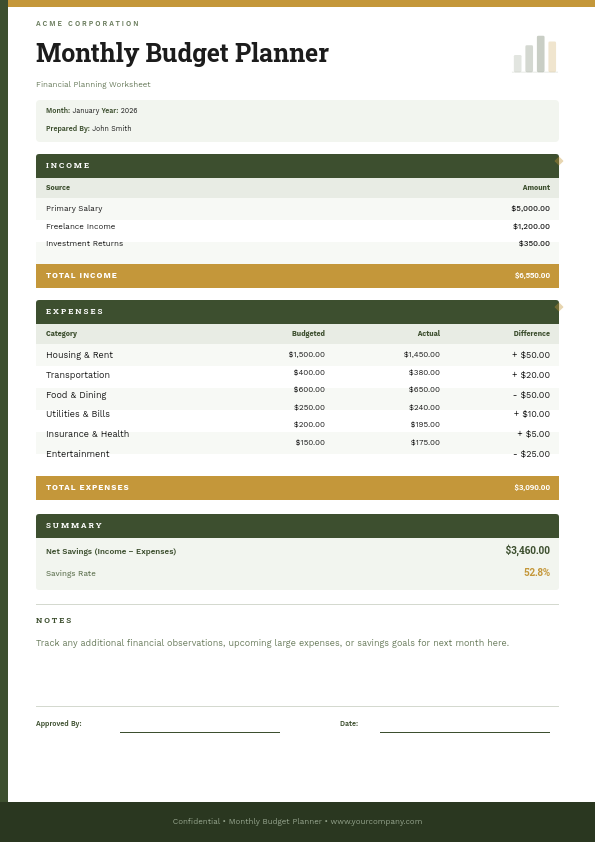Click the TOTAL INCOME label
Viewport: 595px width, 842px height.
[x=82, y=275]
